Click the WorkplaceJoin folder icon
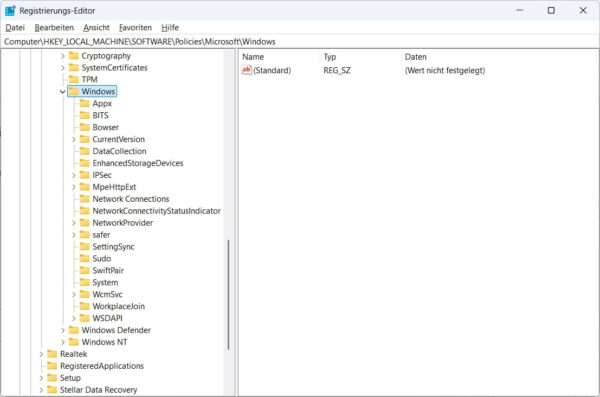This screenshot has height=397, width=600. point(85,306)
